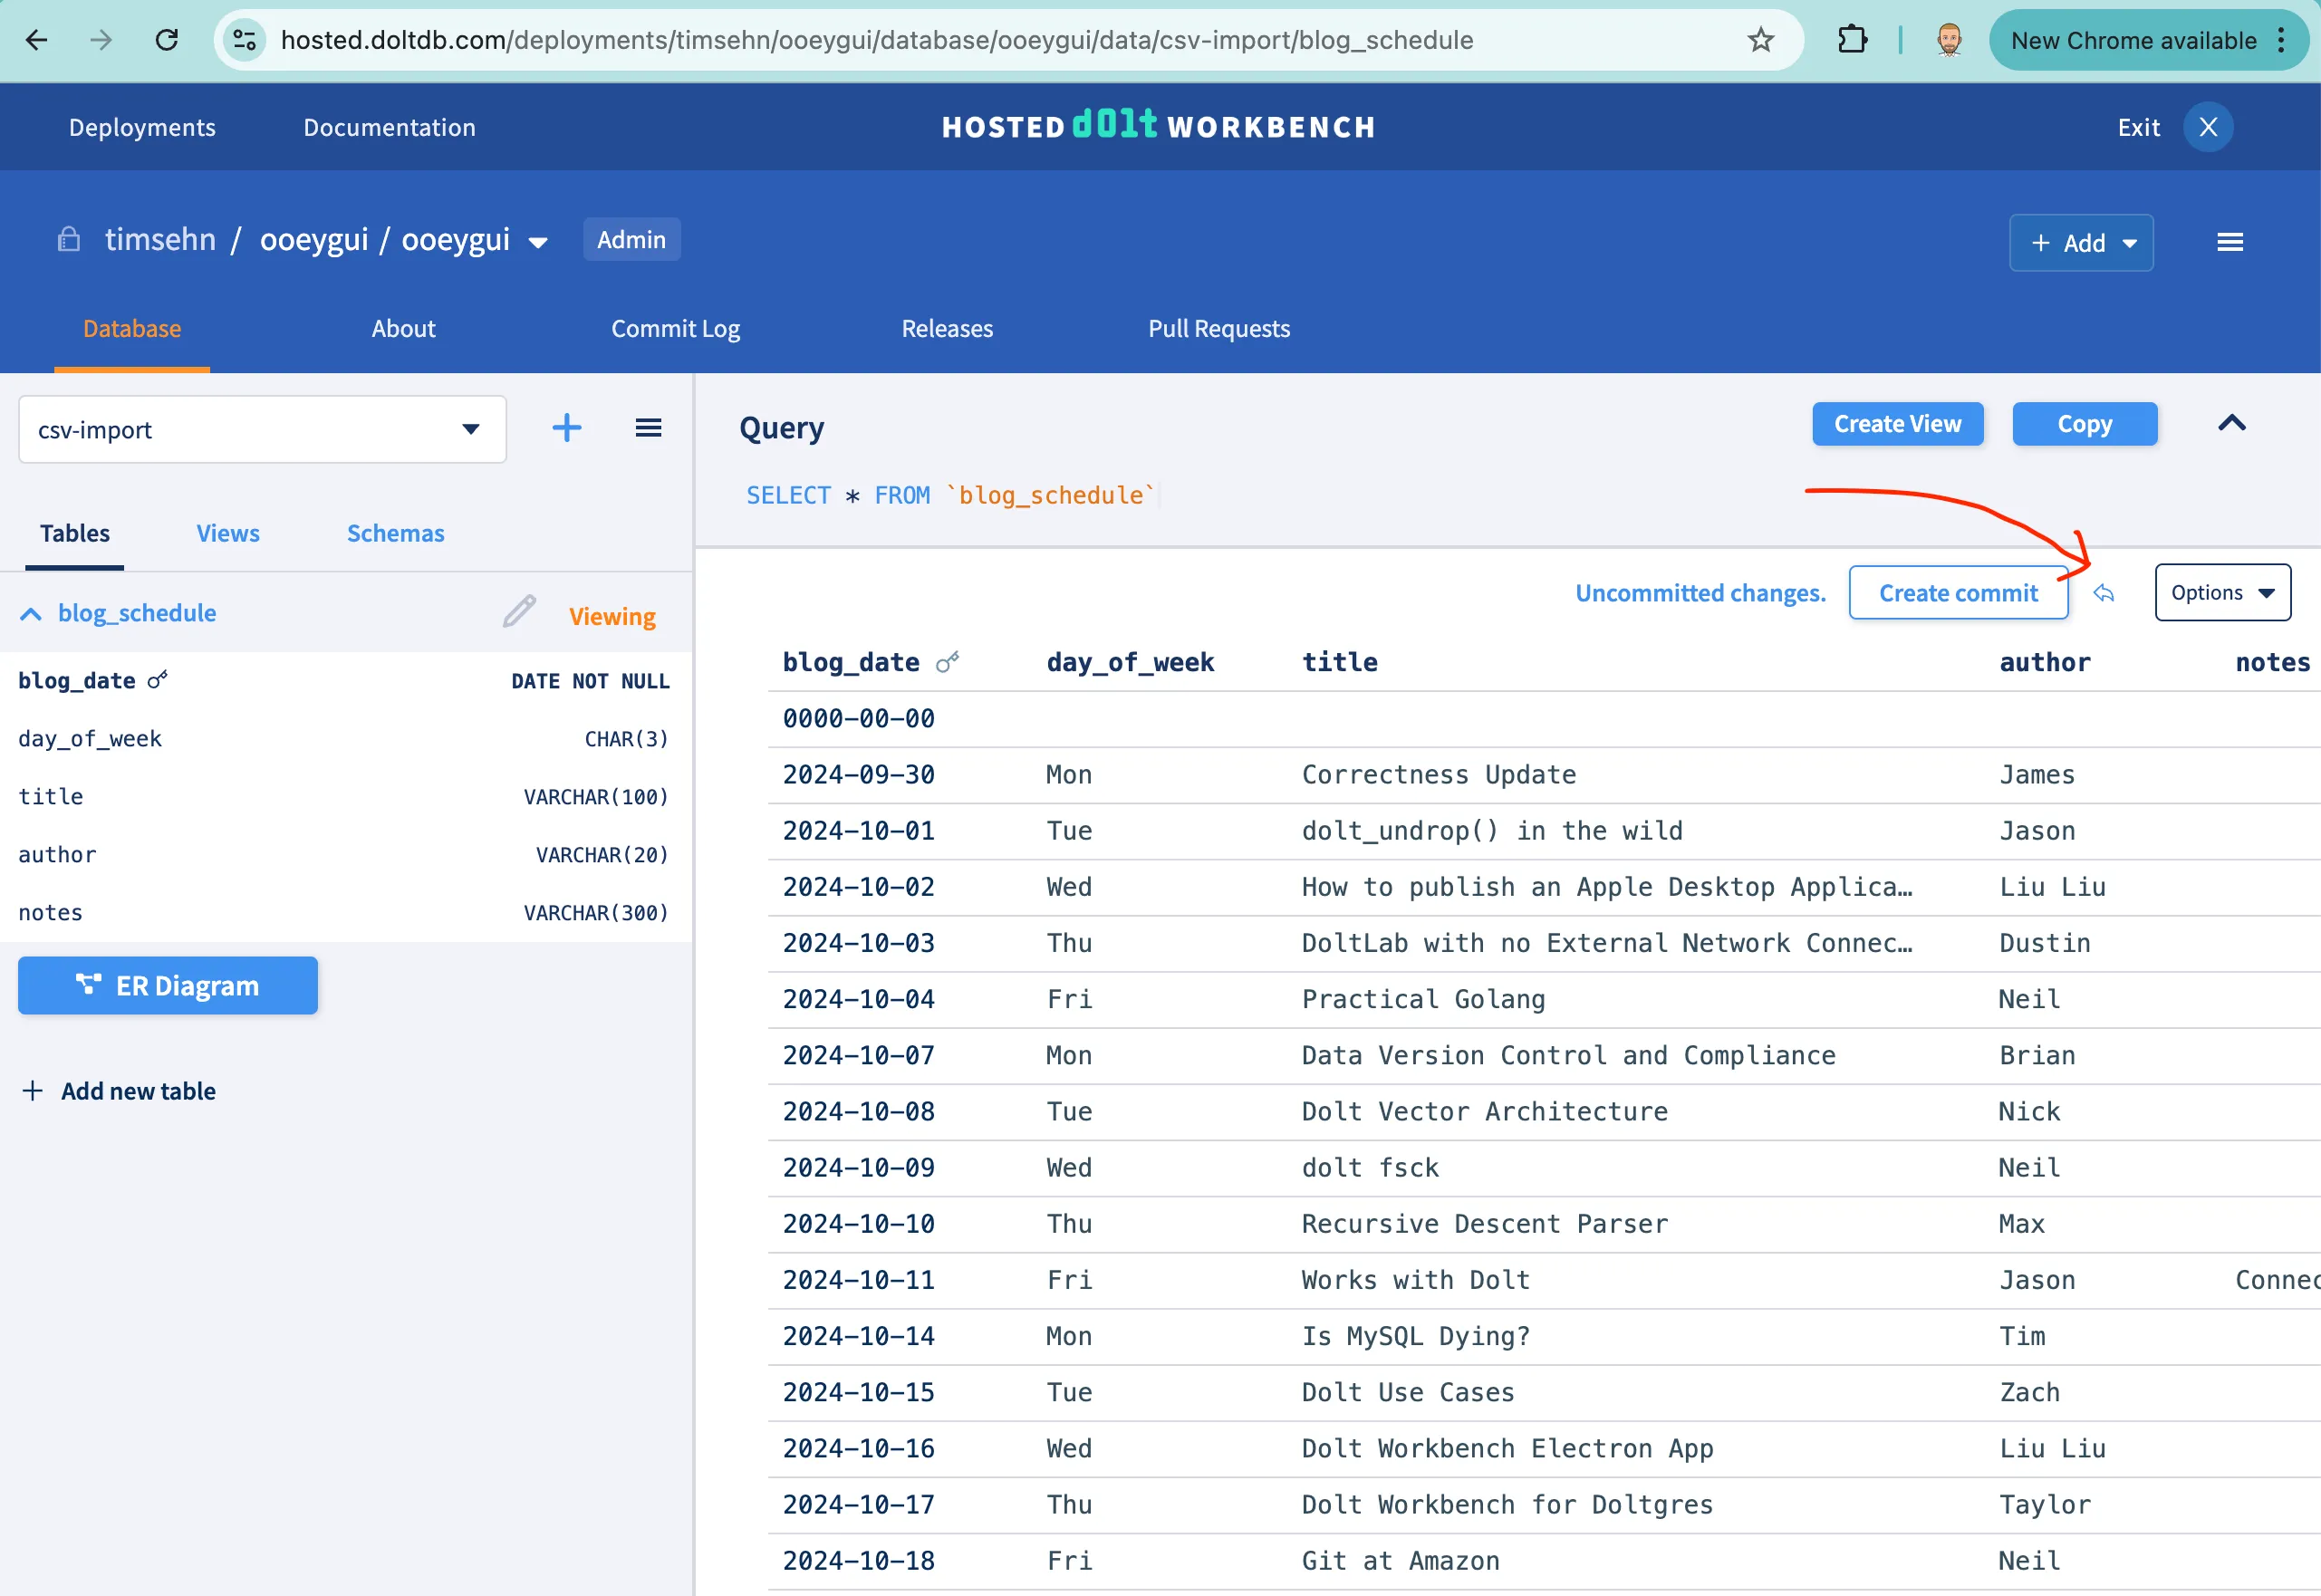Click the pencil edit icon for blog_schedule
This screenshot has height=1596, width=2321.
click(519, 611)
